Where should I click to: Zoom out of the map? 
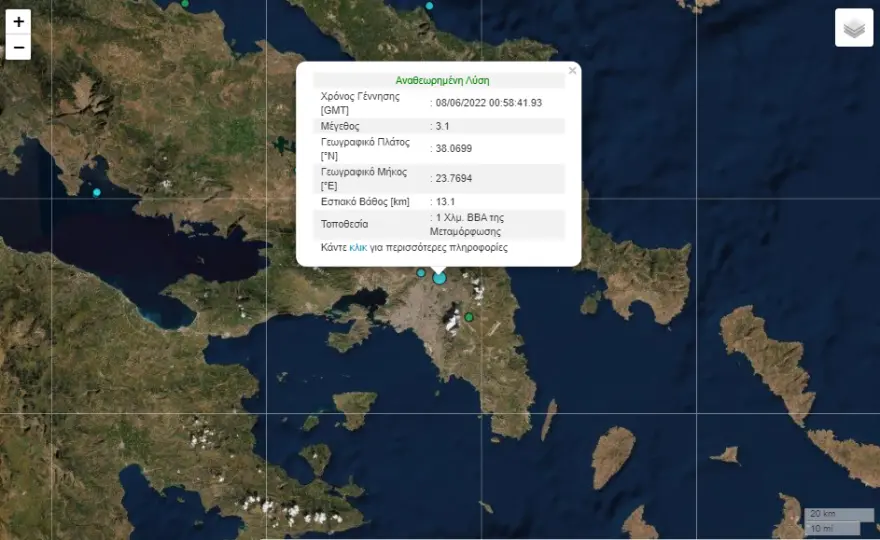coord(18,47)
